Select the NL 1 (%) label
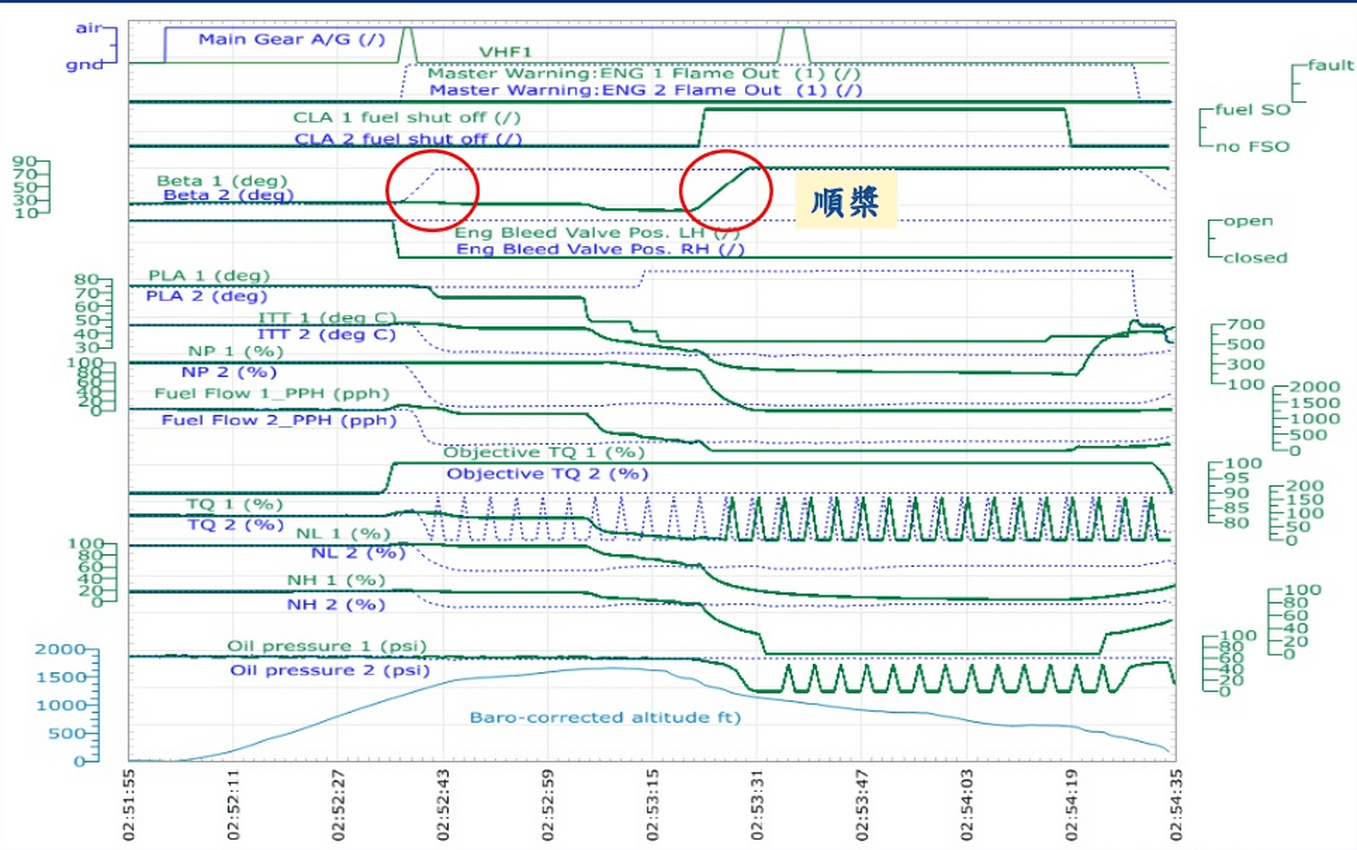The image size is (1357, 850). click(x=343, y=534)
